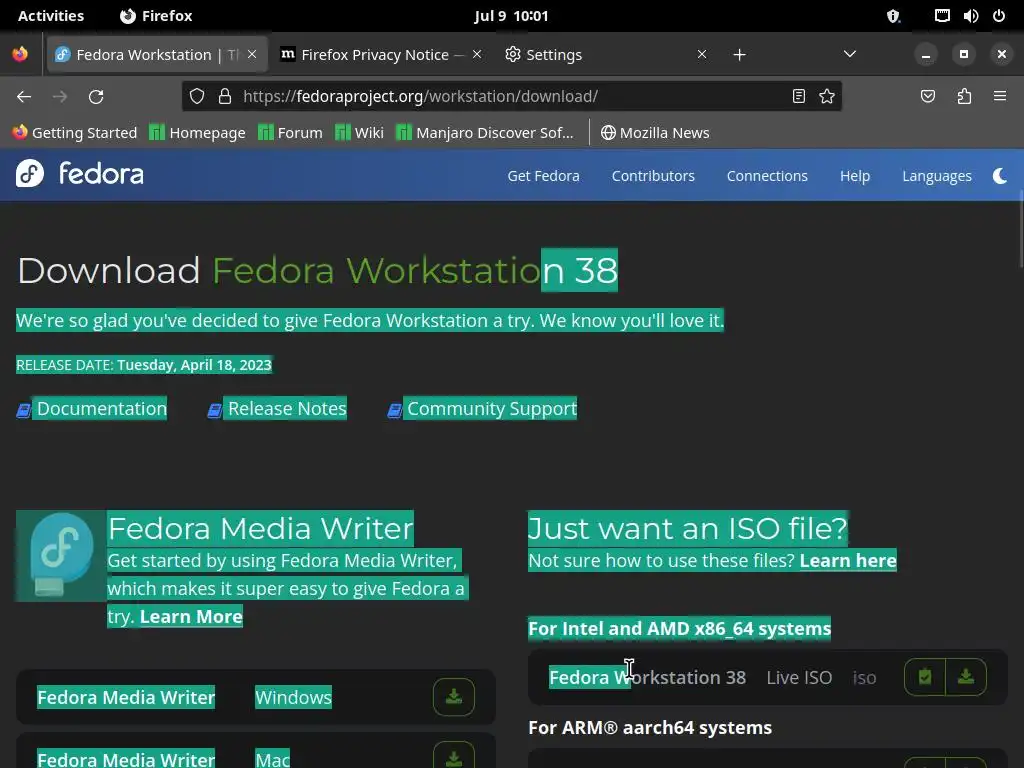Close the Settings tab

(x=702, y=54)
